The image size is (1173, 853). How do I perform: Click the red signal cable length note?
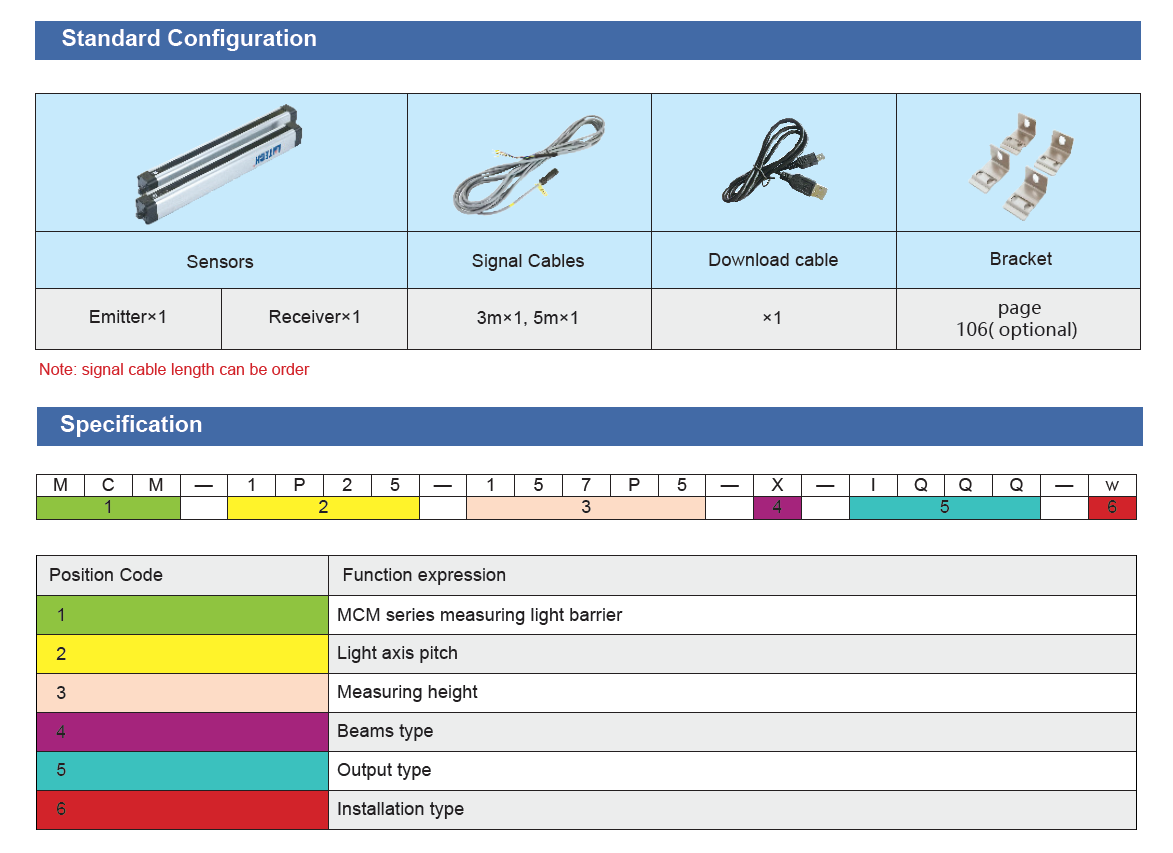174,370
